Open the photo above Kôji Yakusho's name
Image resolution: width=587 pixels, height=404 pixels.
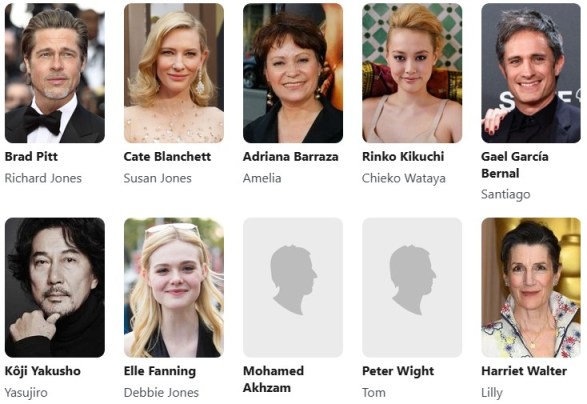point(55,288)
